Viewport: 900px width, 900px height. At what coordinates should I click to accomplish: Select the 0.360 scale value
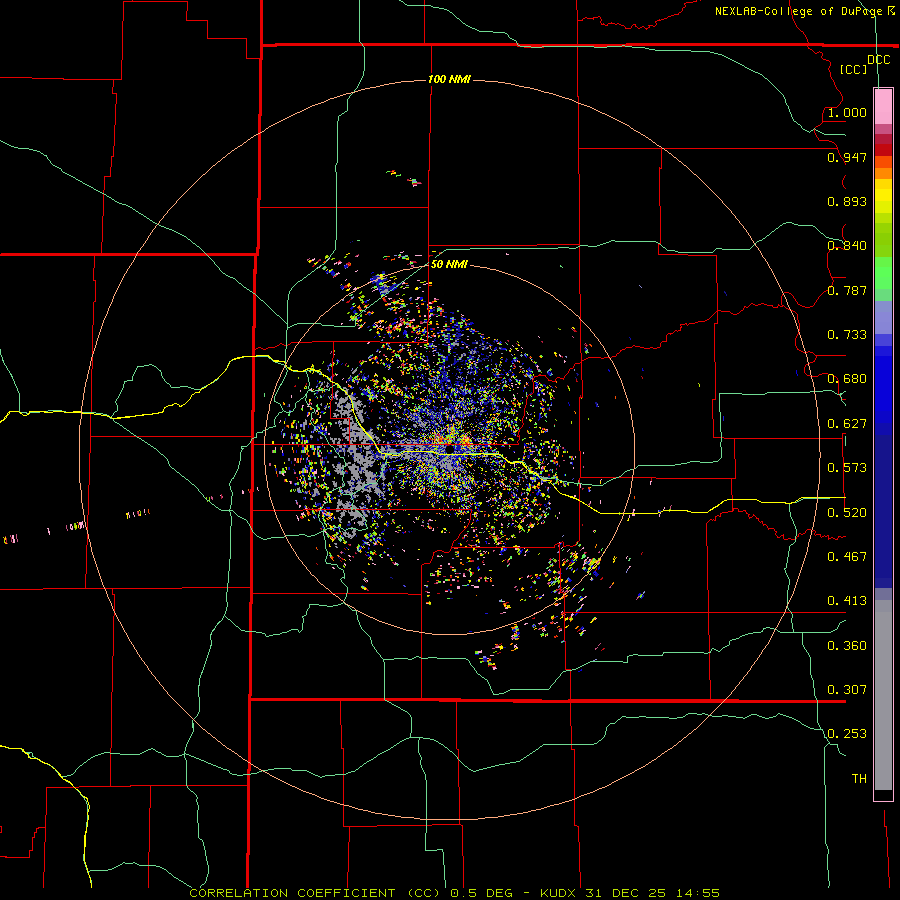[847, 646]
